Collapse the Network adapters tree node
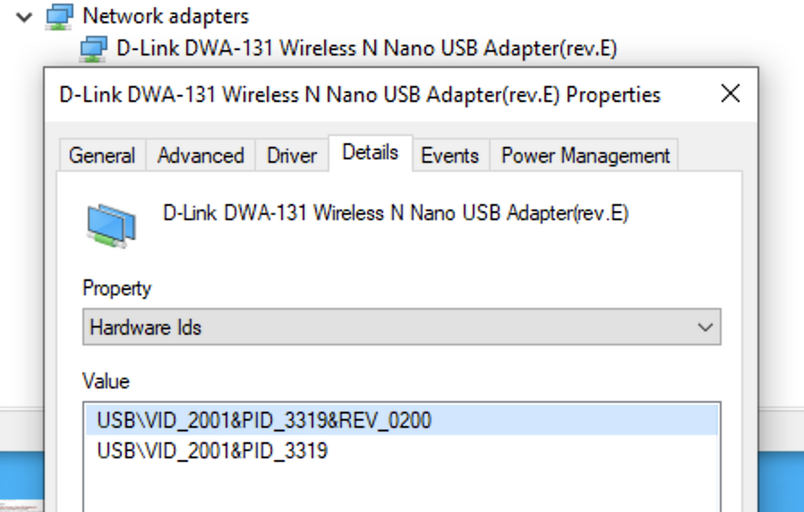This screenshot has height=512, width=804. point(24,17)
